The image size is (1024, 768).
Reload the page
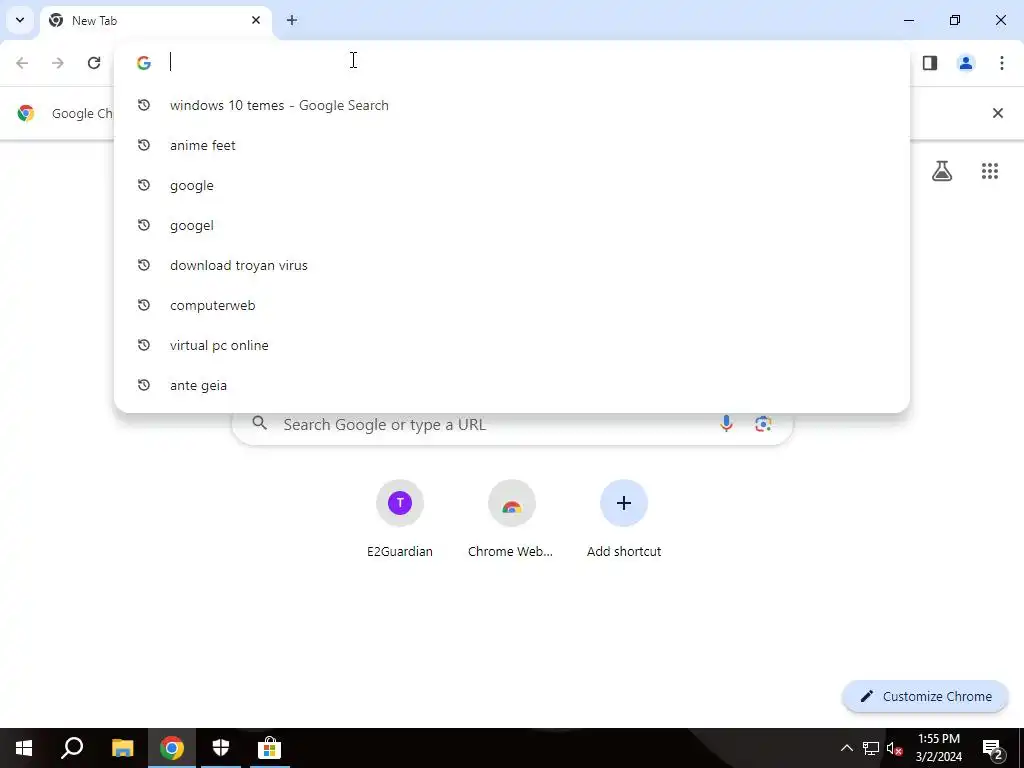(94, 63)
